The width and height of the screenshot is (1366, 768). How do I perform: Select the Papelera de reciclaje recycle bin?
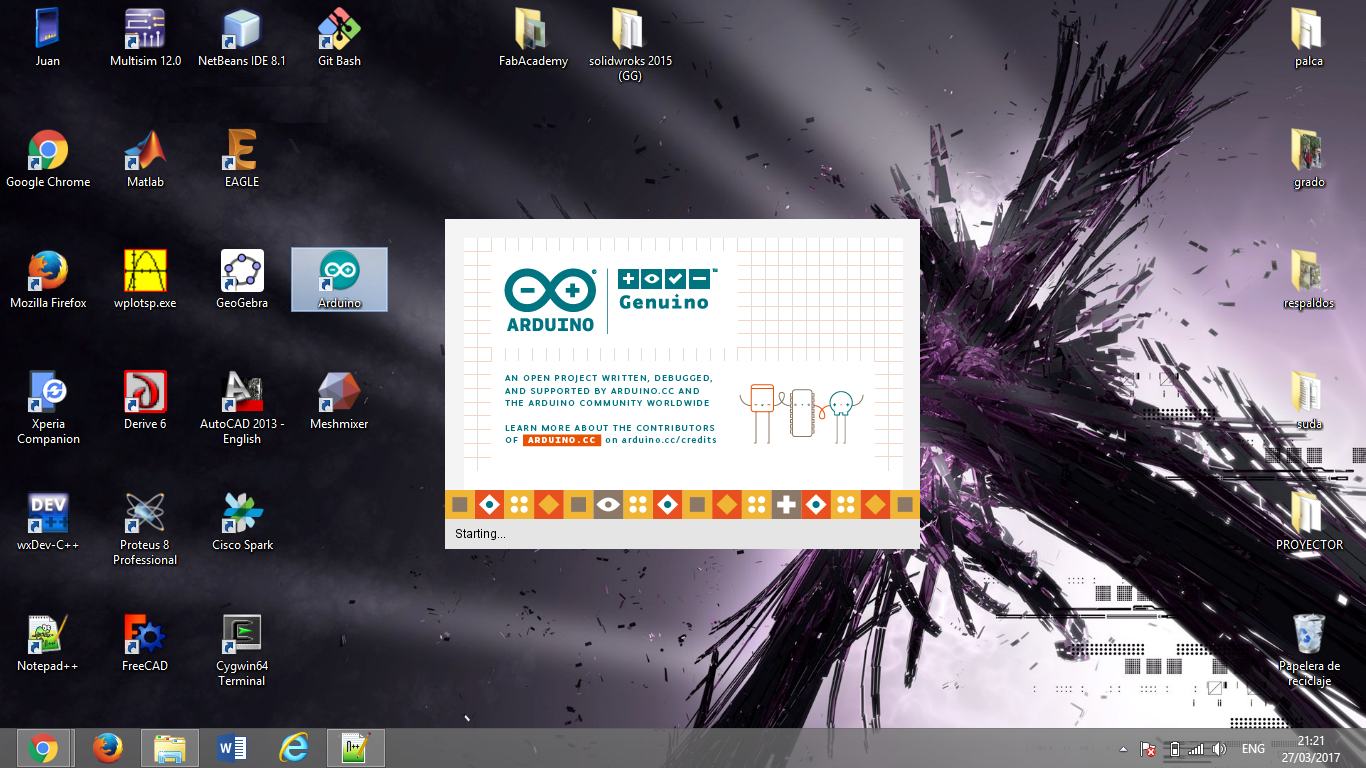[1308, 651]
